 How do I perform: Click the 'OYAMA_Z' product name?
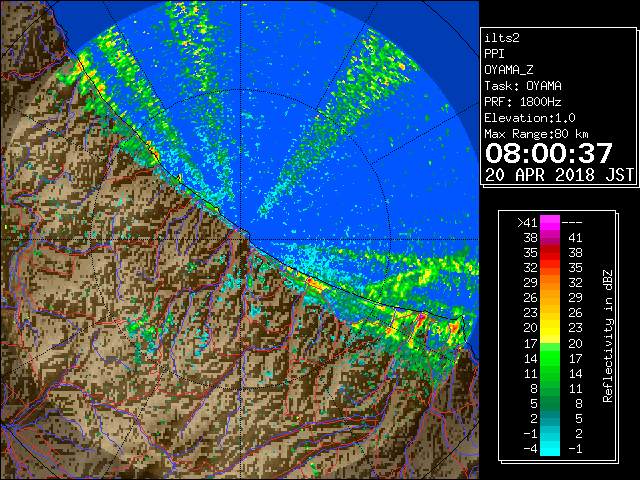509,70
